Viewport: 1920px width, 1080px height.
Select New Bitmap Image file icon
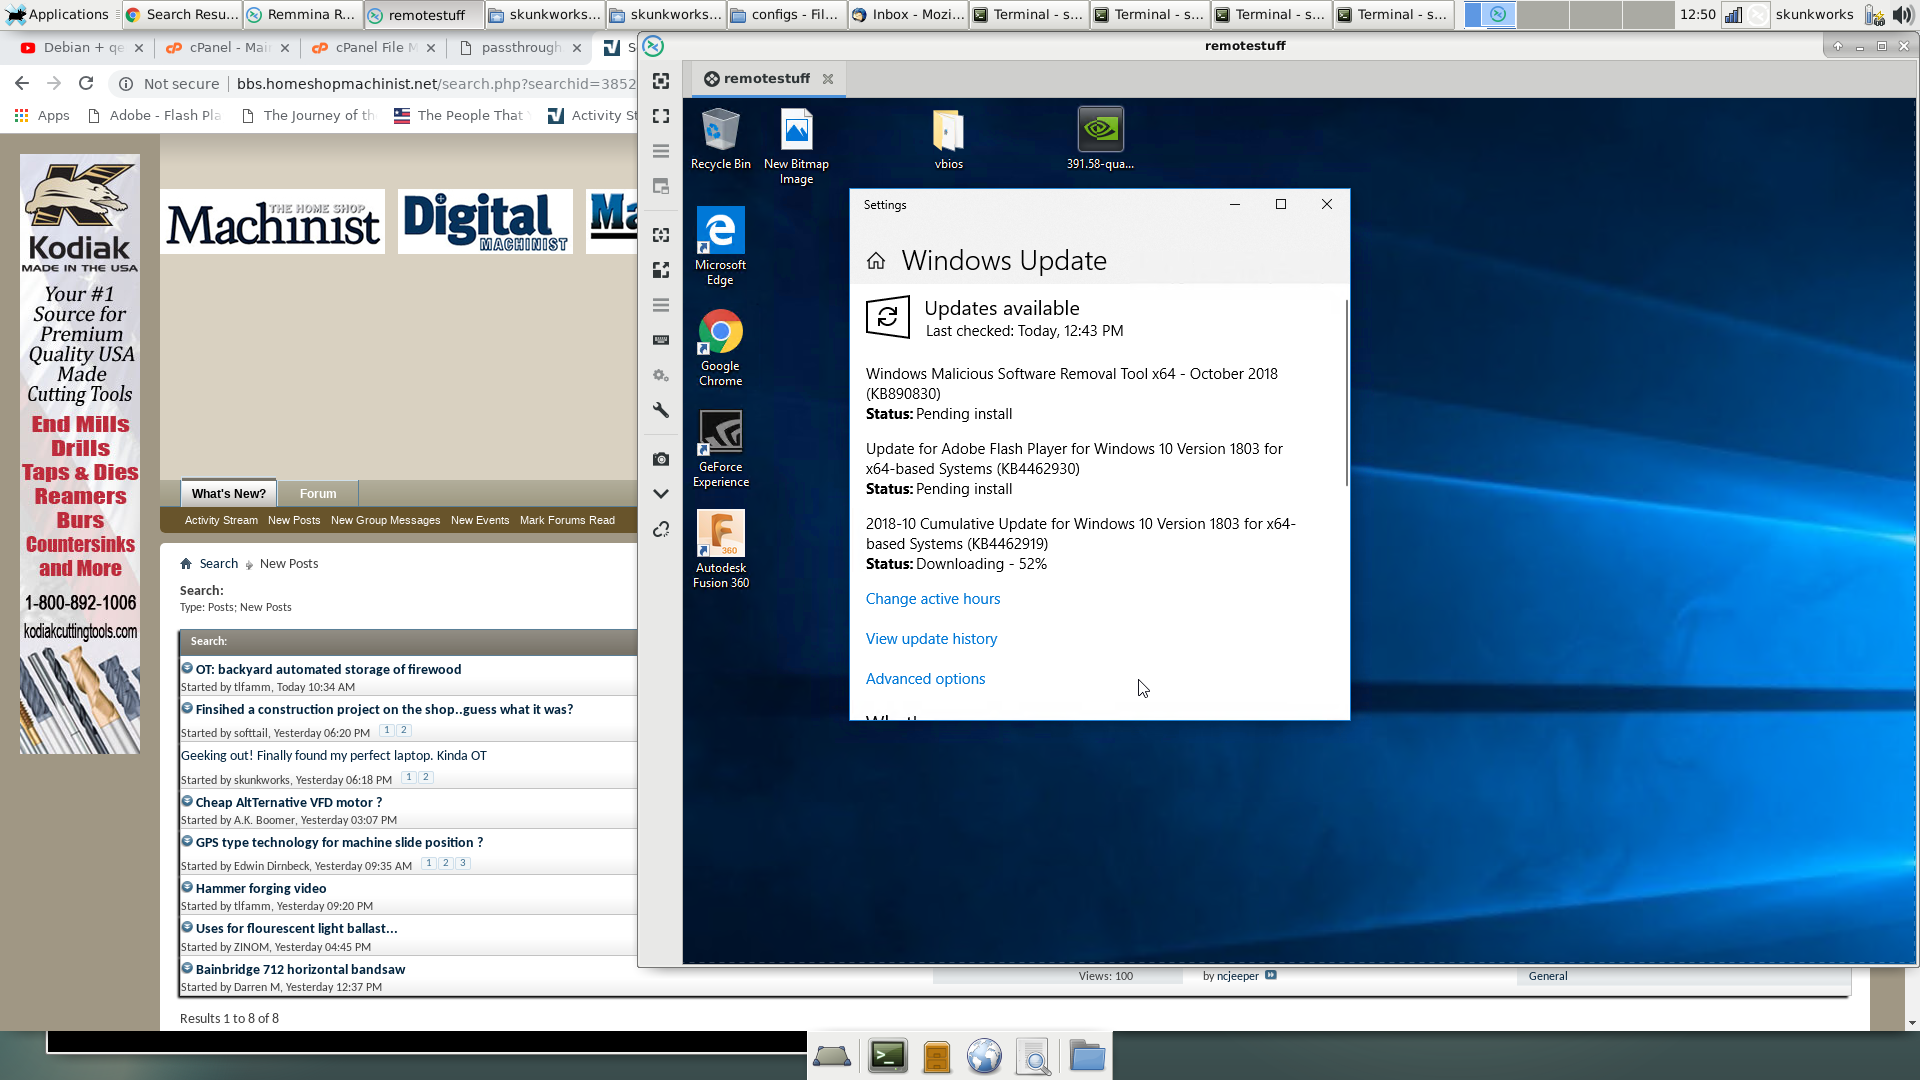pyautogui.click(x=796, y=146)
